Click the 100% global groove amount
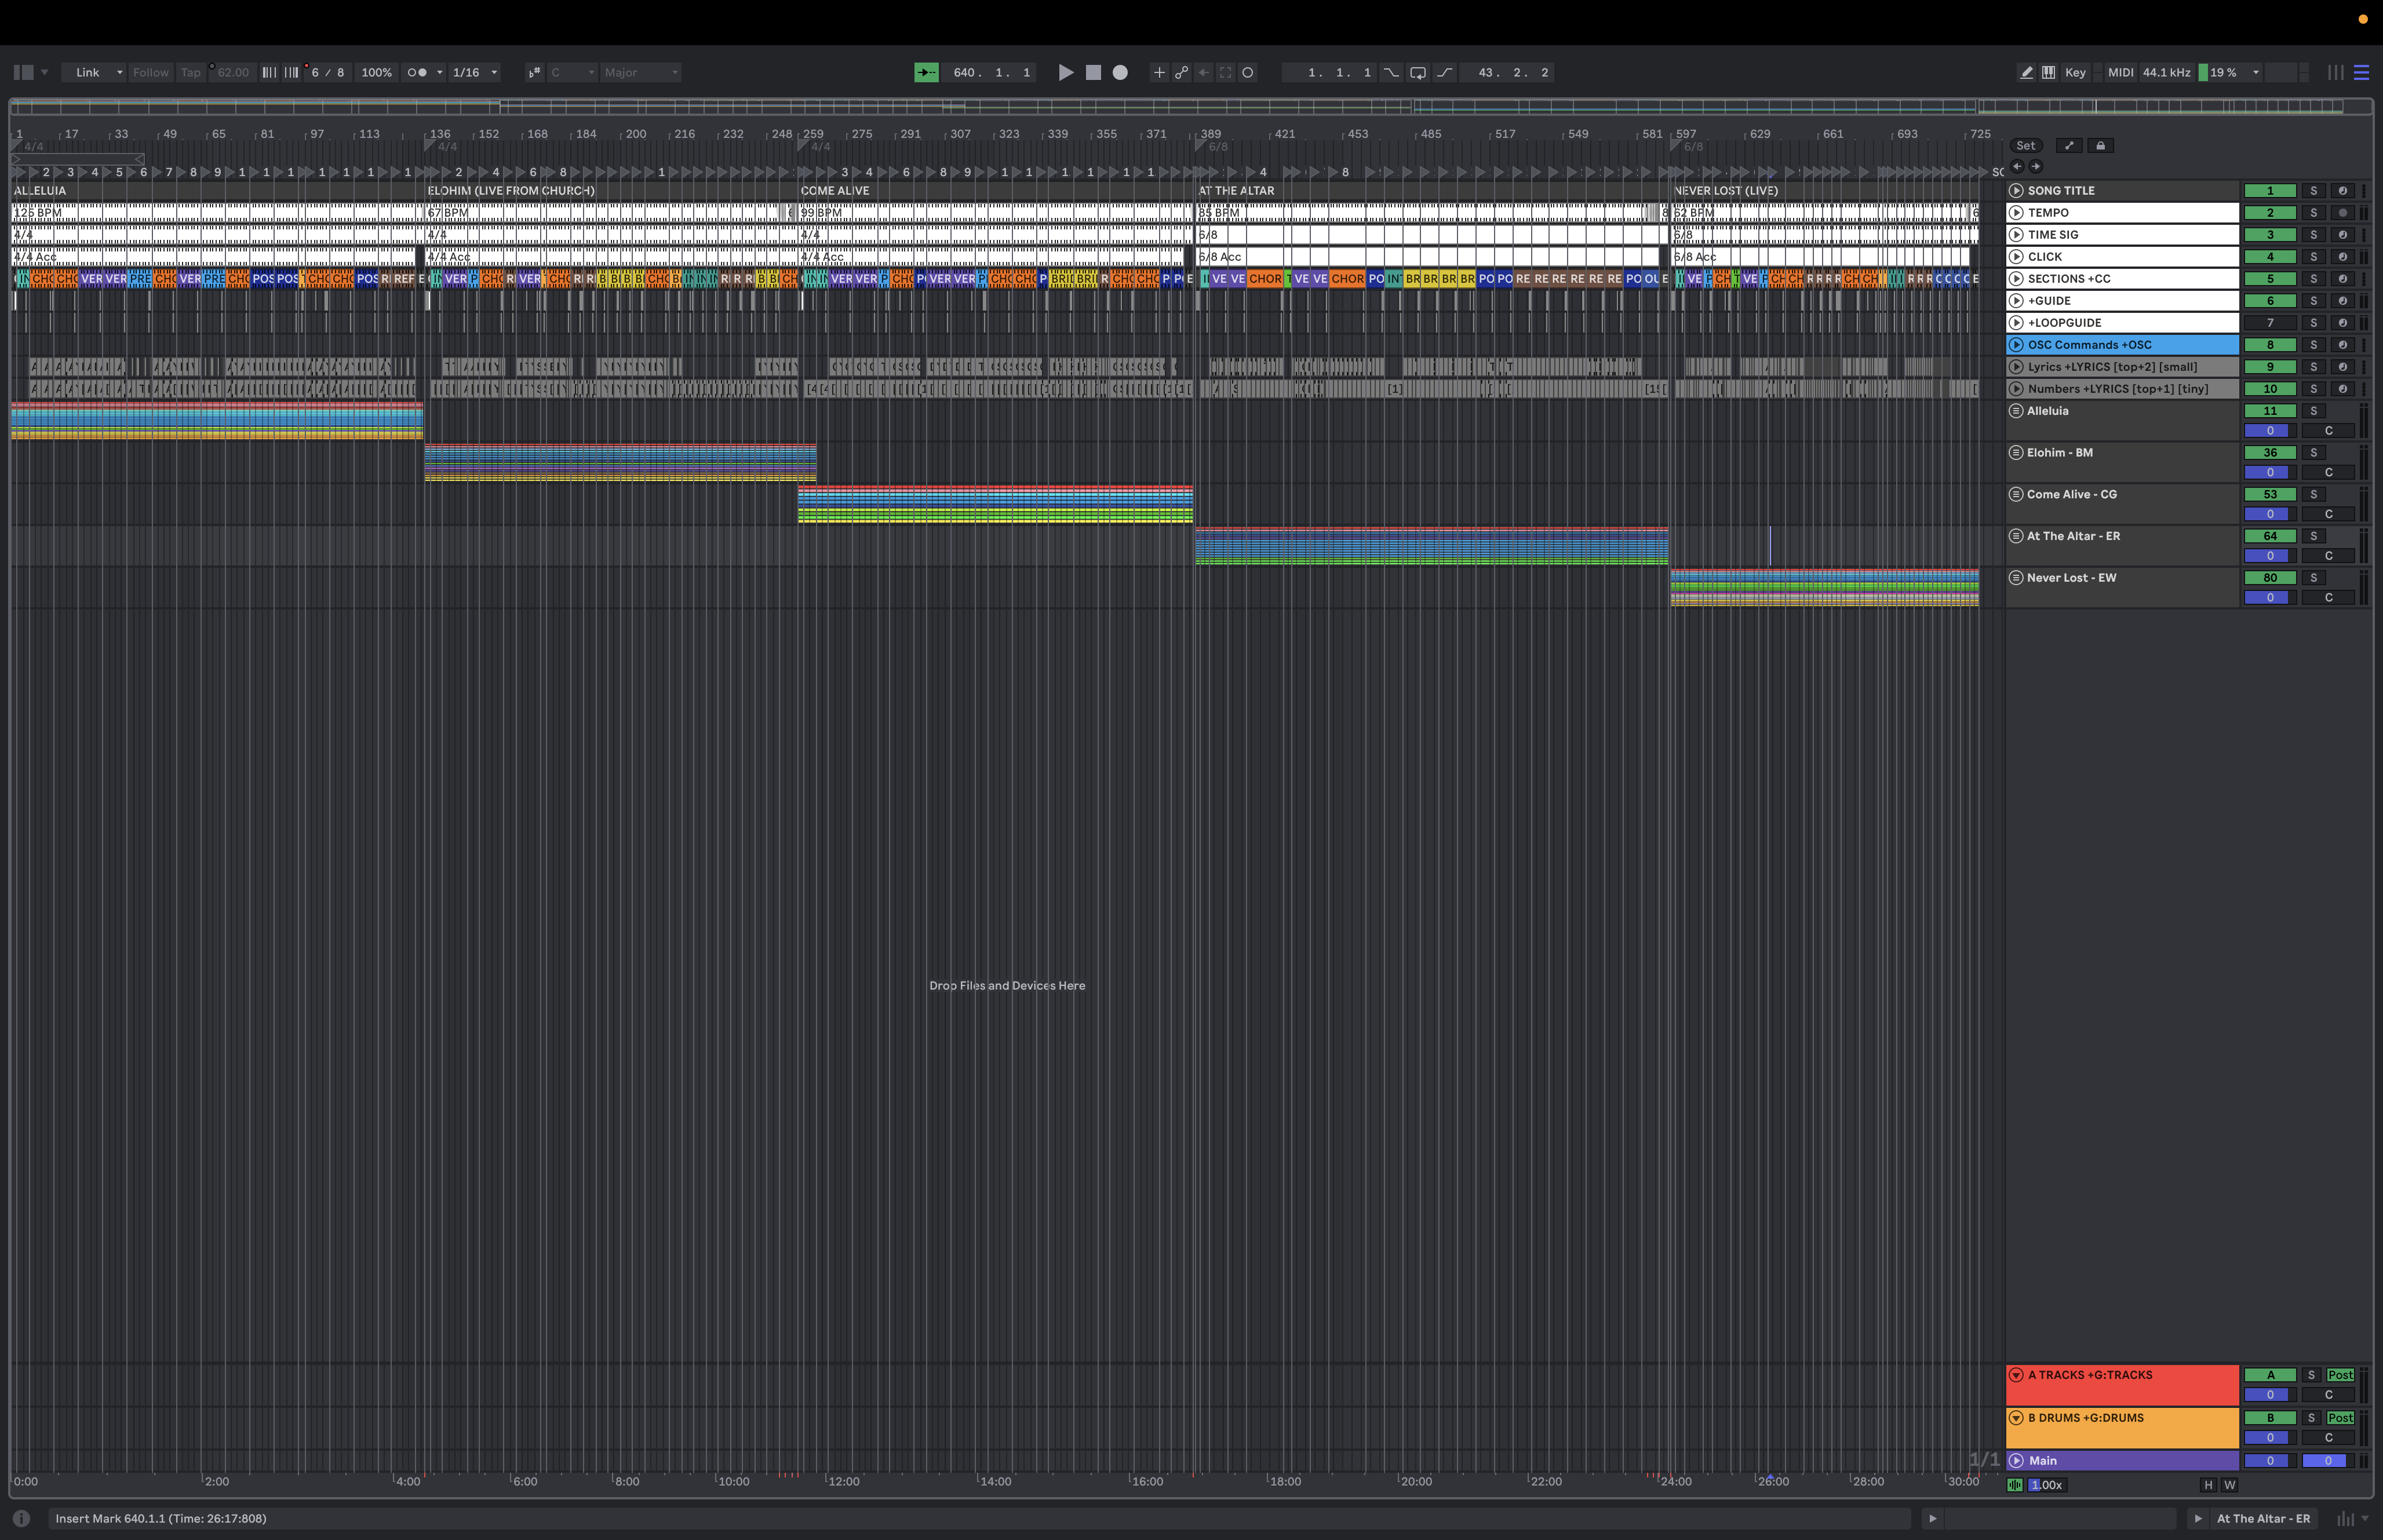The height and width of the screenshot is (1540, 2383). (376, 72)
